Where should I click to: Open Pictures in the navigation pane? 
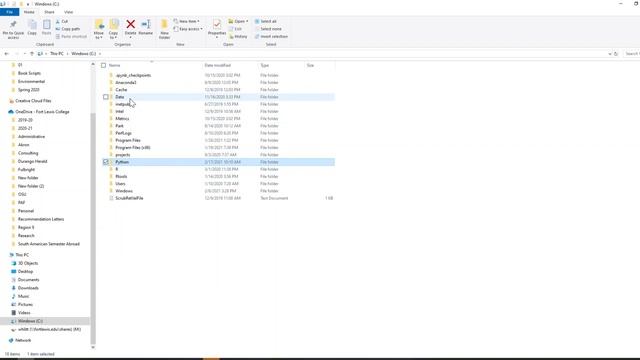coord(22,304)
